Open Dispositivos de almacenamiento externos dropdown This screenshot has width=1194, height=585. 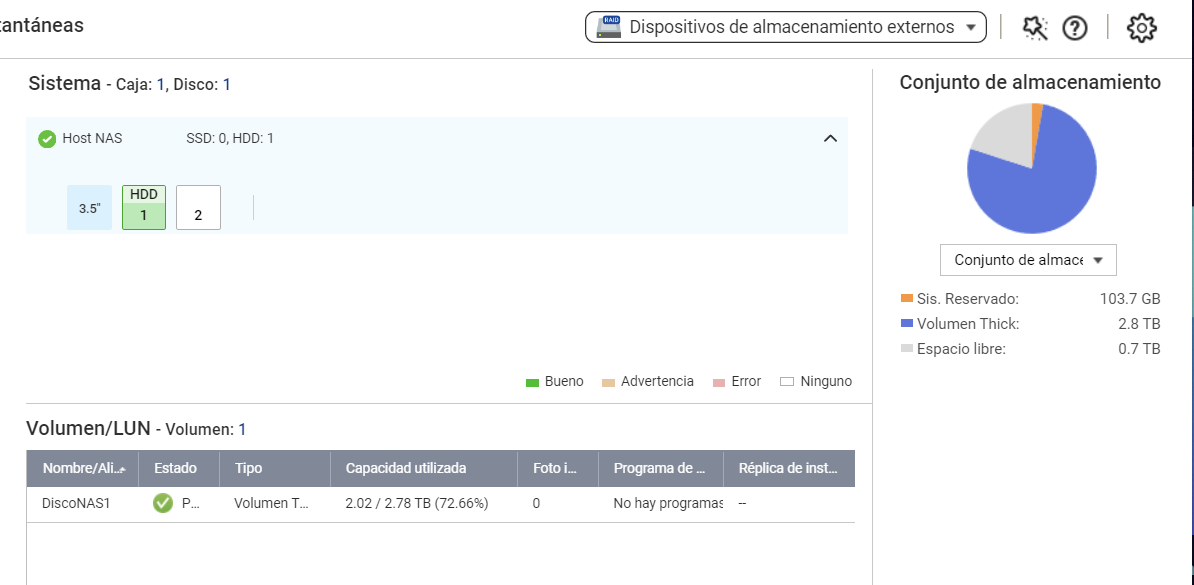(x=785, y=28)
